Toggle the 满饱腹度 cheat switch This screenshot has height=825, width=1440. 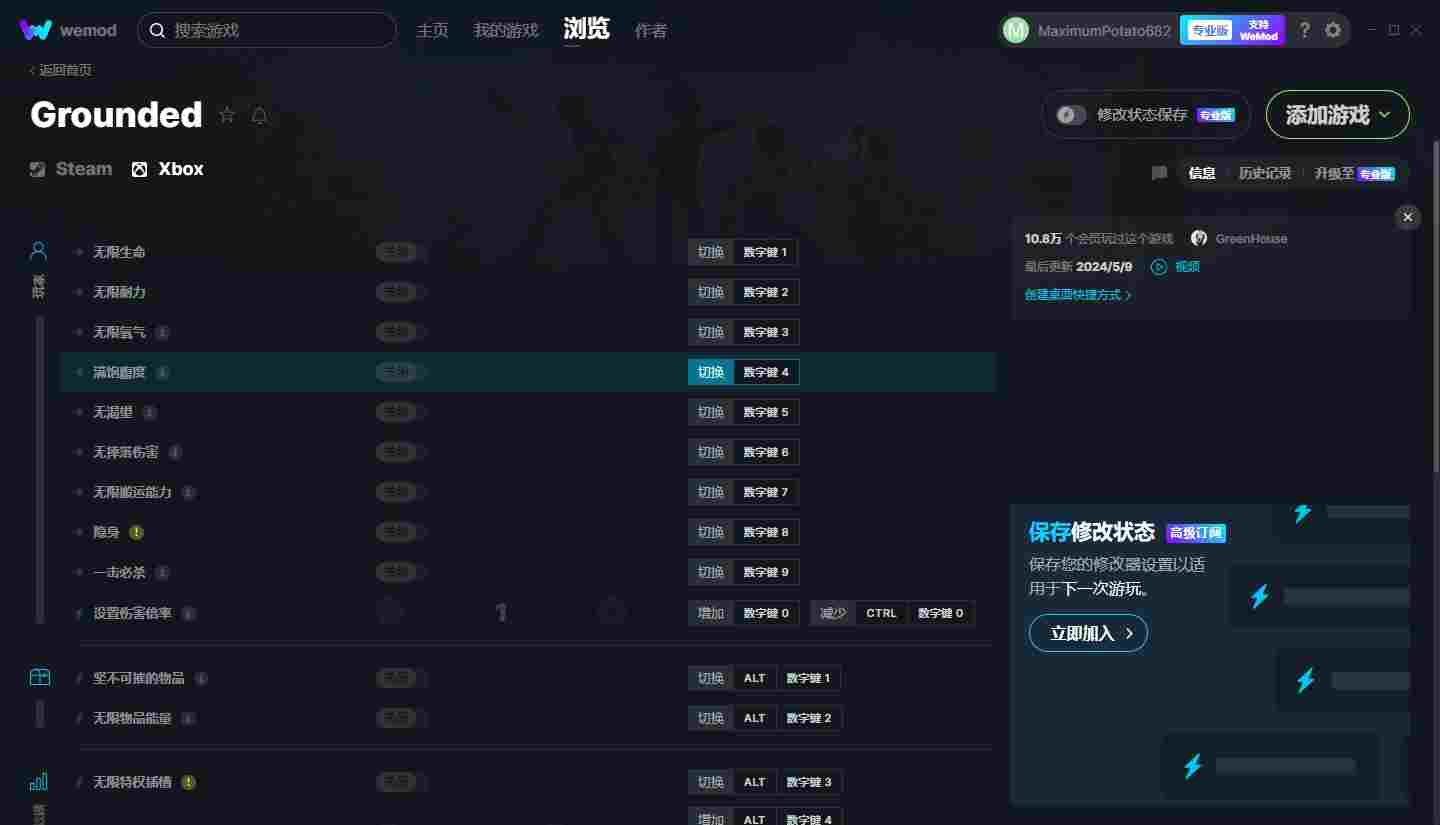pos(401,372)
